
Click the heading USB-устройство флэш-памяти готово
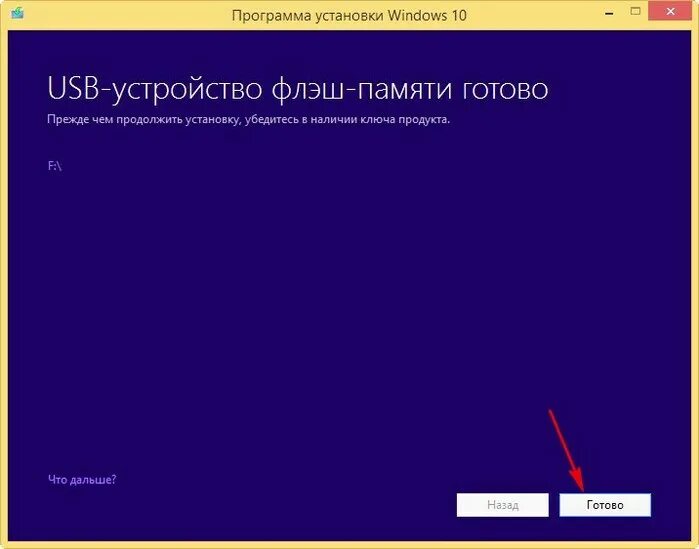pyautogui.click(x=297, y=90)
